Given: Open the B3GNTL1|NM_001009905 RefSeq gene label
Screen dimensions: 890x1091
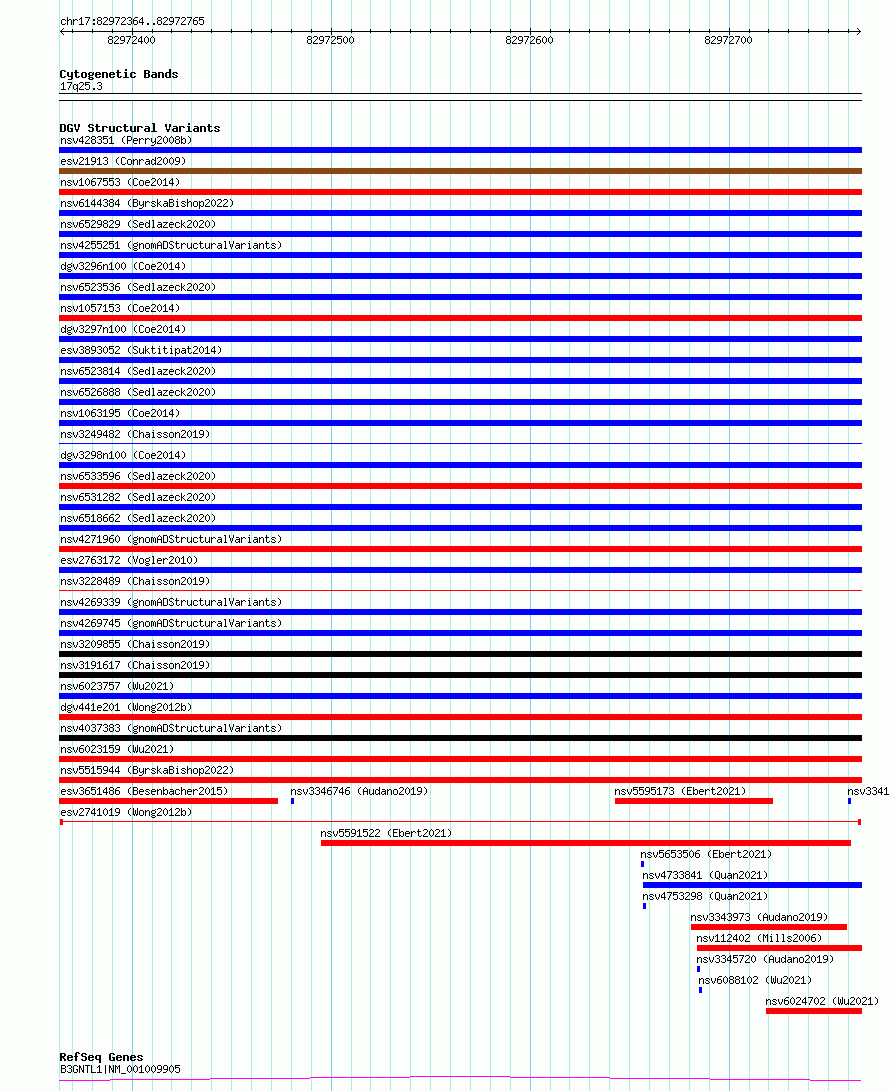Looking at the screenshot, I should [x=120, y=1069].
